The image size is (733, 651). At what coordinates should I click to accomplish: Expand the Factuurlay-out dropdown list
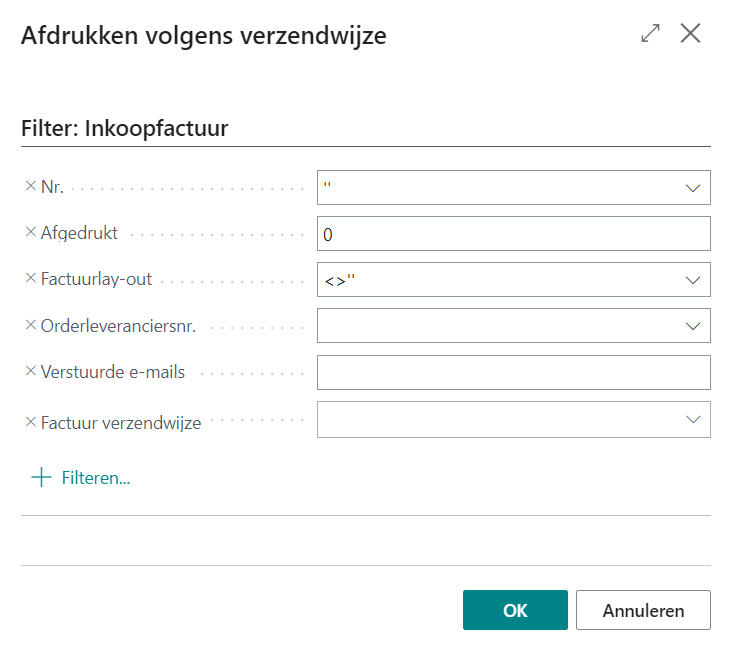(x=693, y=280)
